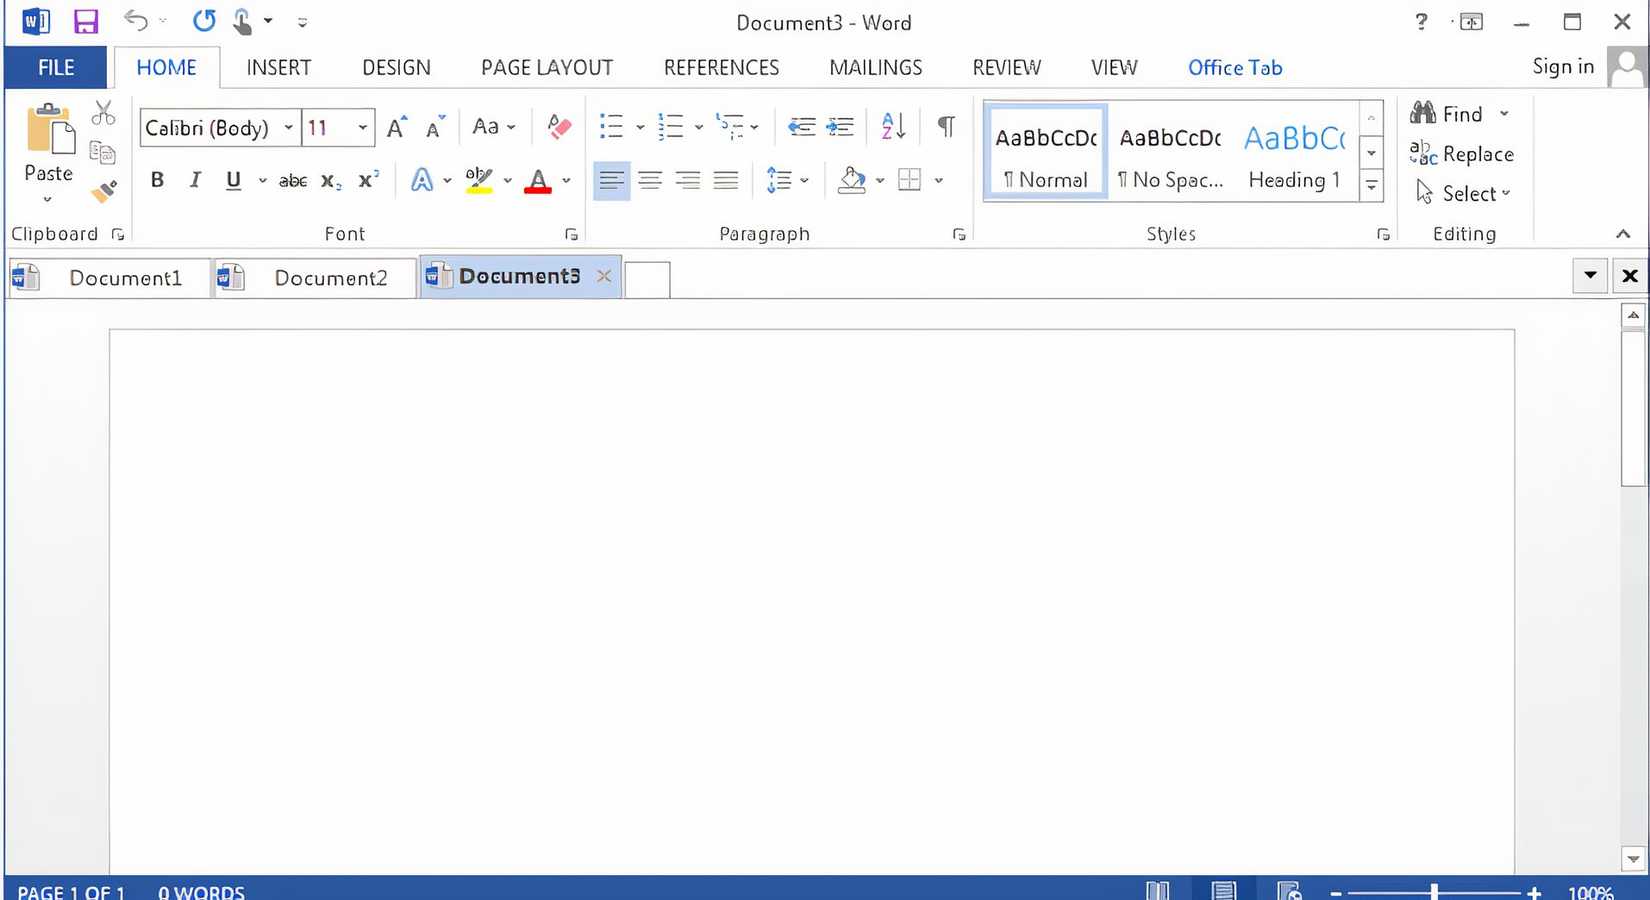Enable strikethrough formatting
1650x900 pixels.
[292, 180]
